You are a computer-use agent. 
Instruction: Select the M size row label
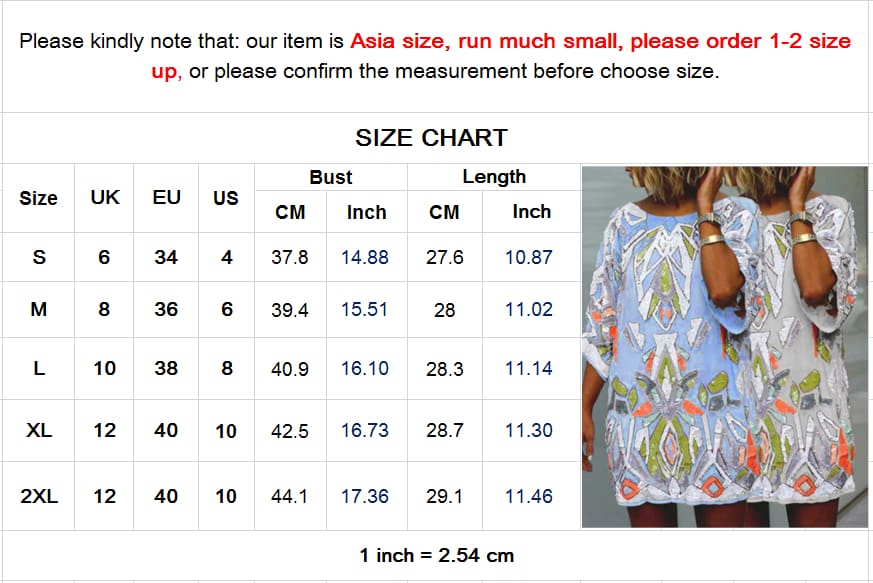pos(38,309)
